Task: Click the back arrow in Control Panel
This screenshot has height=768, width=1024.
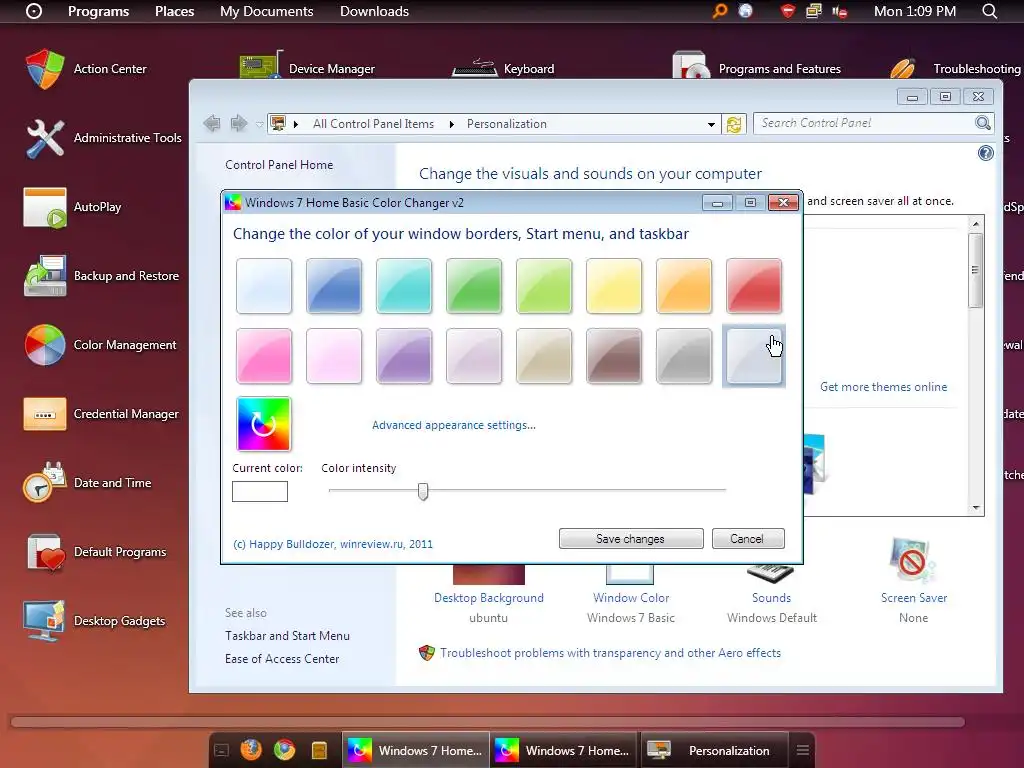Action: tap(212, 123)
